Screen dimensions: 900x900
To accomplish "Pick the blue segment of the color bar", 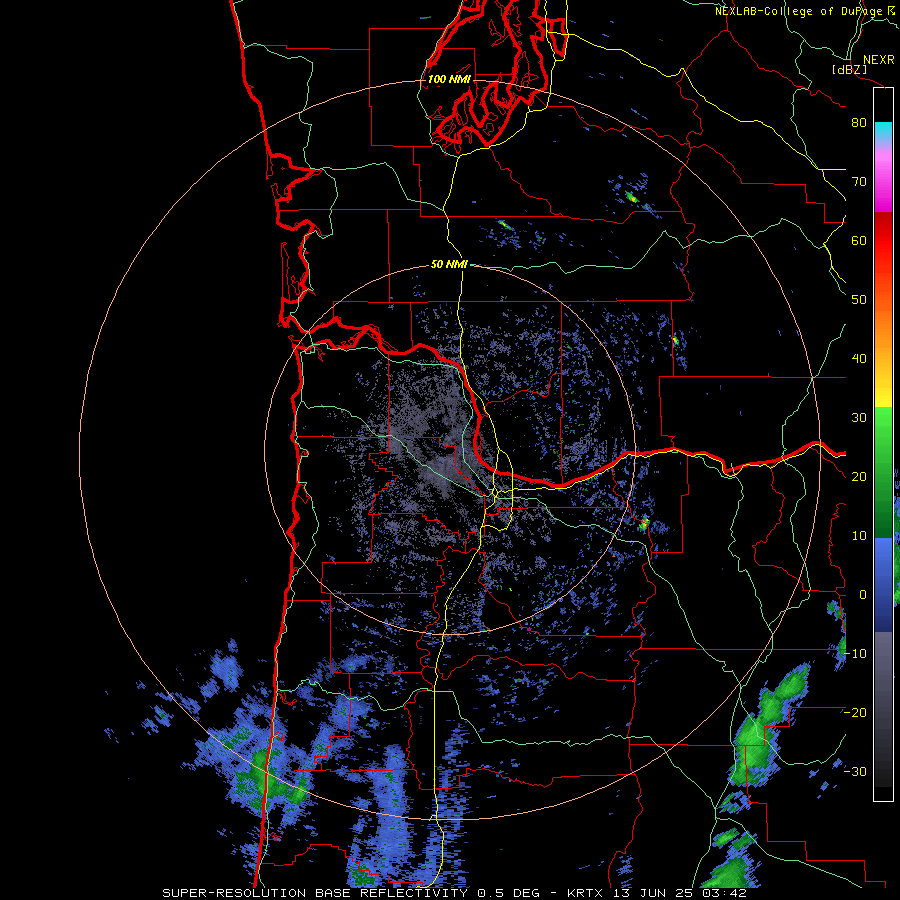I will click(x=883, y=585).
